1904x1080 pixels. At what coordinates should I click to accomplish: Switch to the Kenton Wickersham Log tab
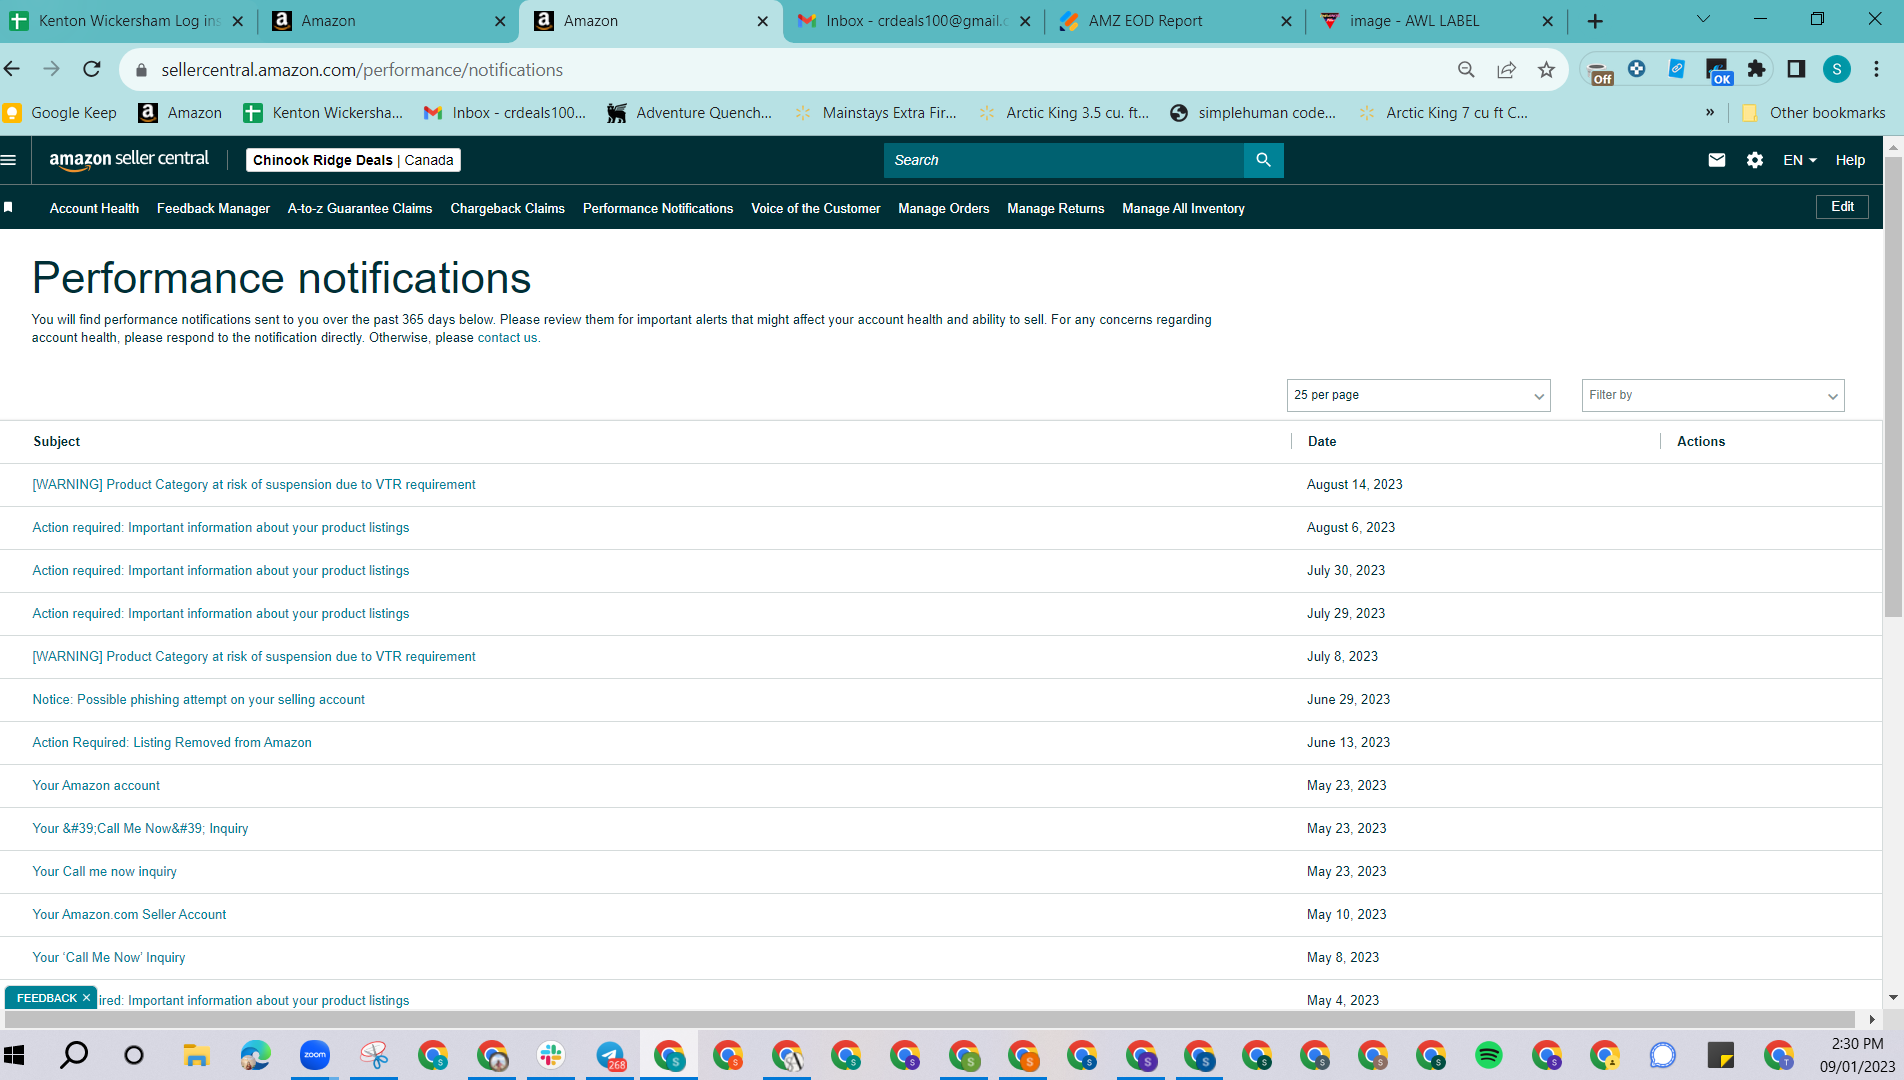pos(127,21)
